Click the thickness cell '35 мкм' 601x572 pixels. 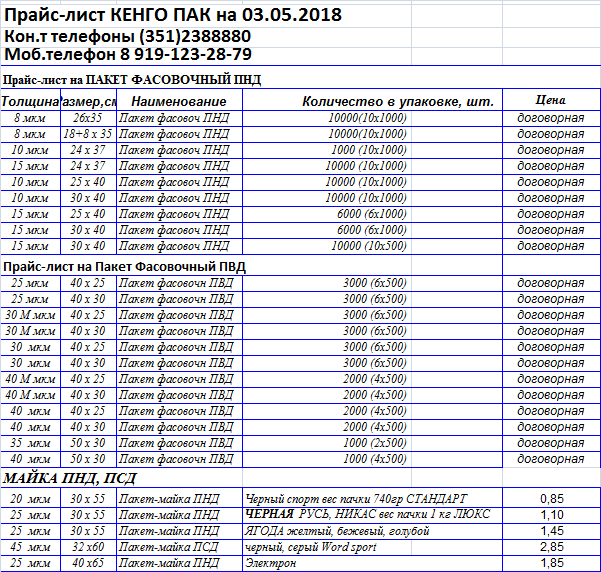click(x=30, y=443)
